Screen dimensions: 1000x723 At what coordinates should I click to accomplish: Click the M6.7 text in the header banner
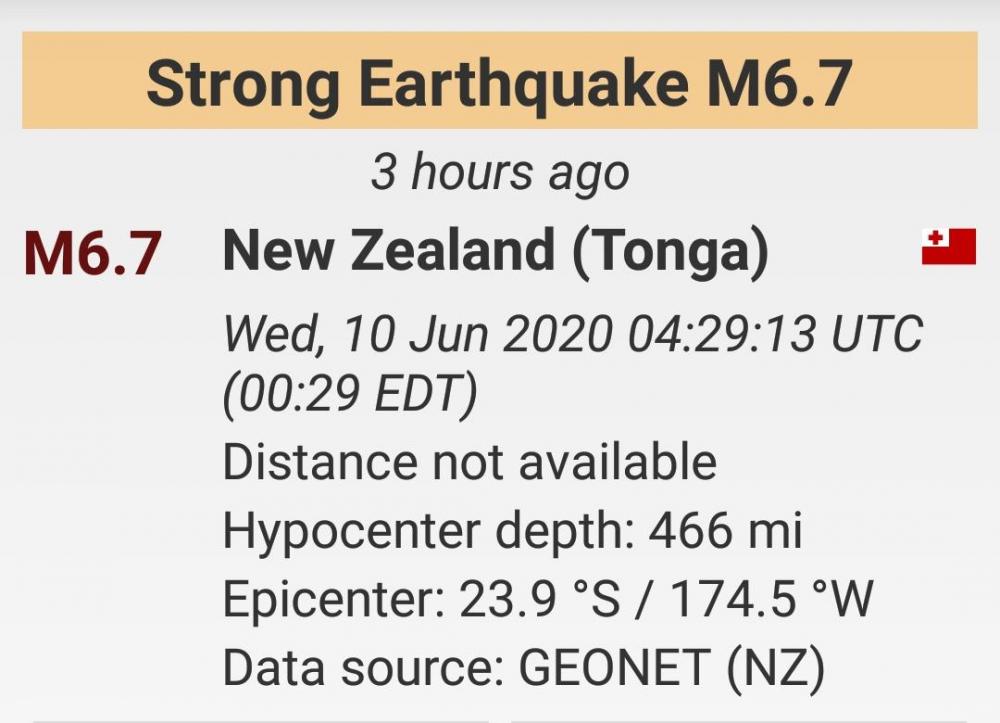pos(779,83)
